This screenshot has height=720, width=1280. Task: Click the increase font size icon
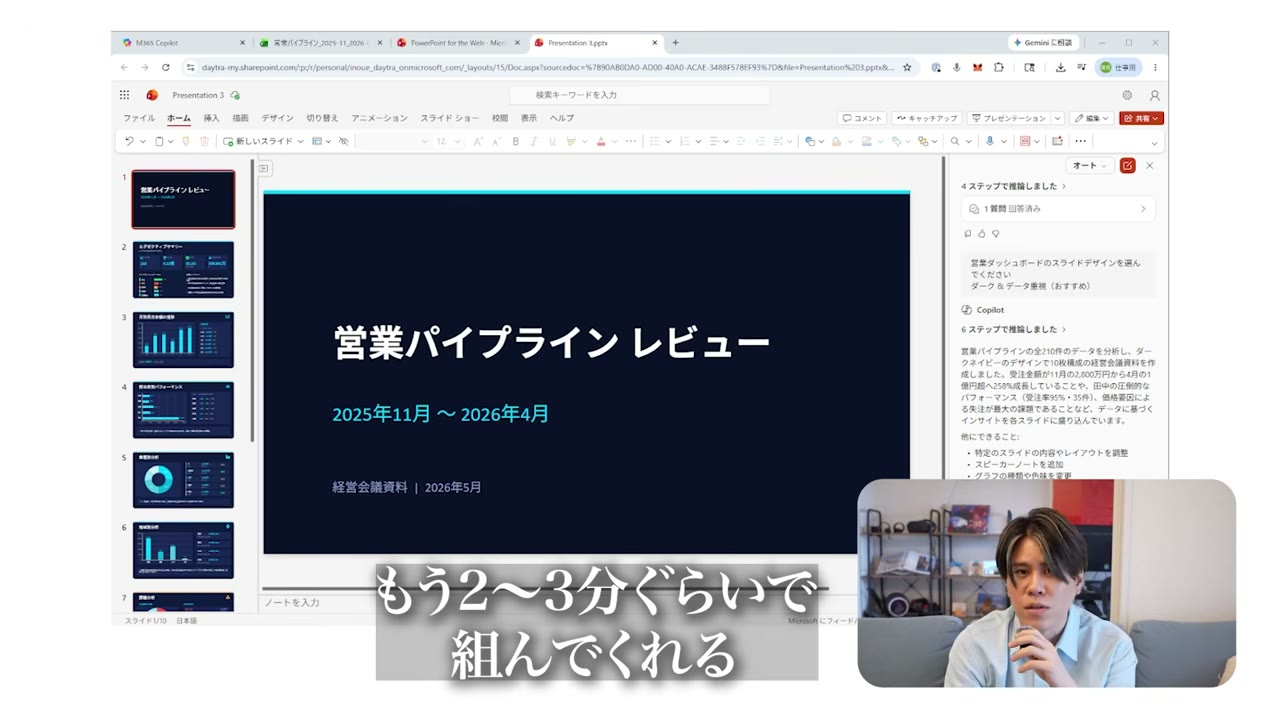478,141
